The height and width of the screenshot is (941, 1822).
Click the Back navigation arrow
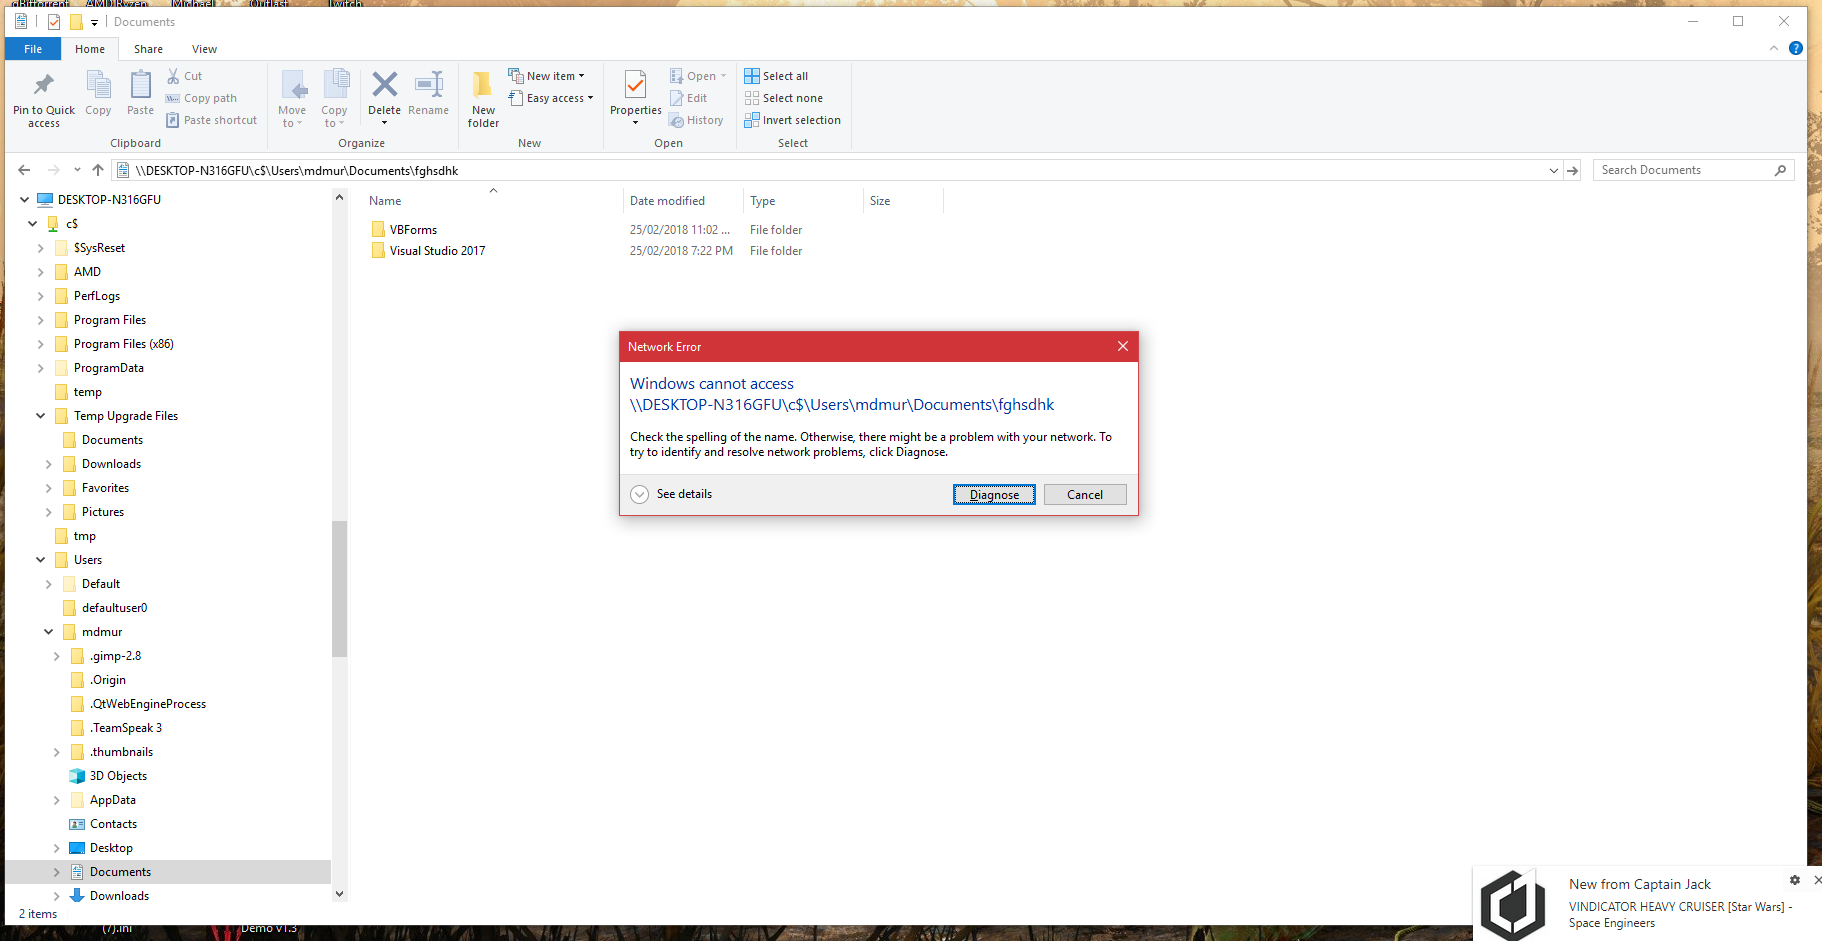[24, 170]
